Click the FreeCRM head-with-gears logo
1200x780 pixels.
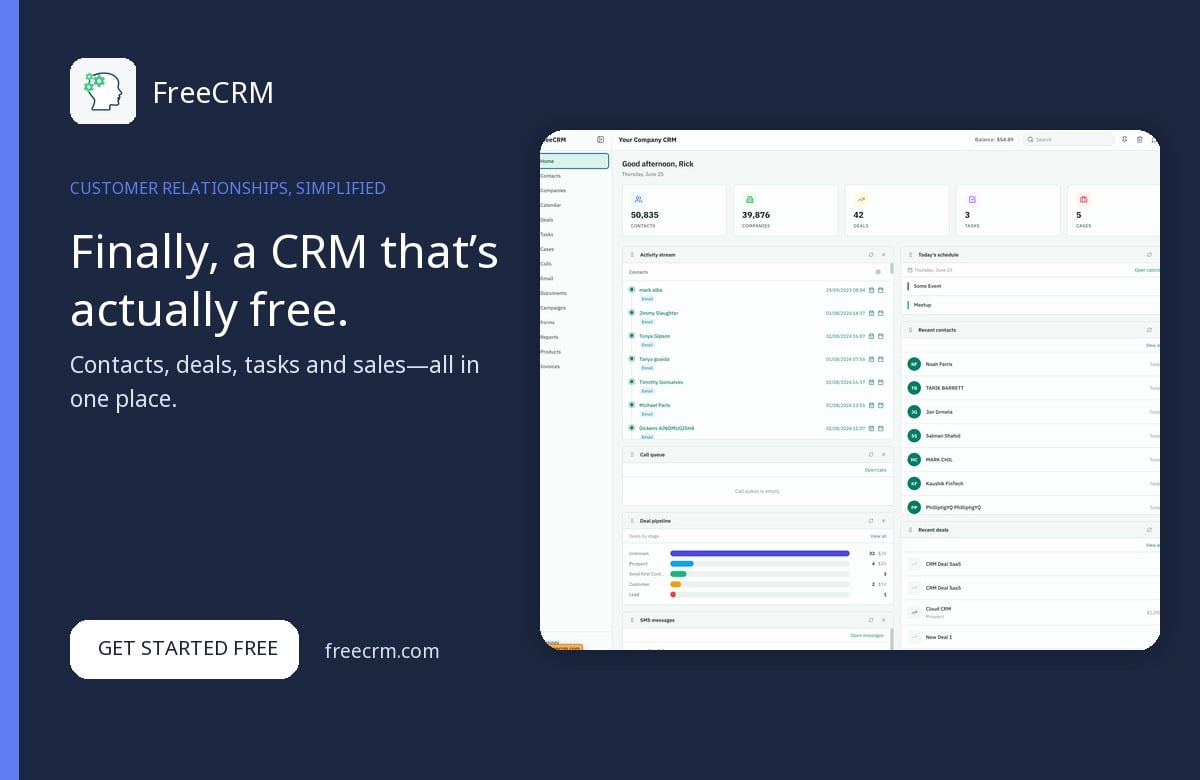(x=103, y=91)
